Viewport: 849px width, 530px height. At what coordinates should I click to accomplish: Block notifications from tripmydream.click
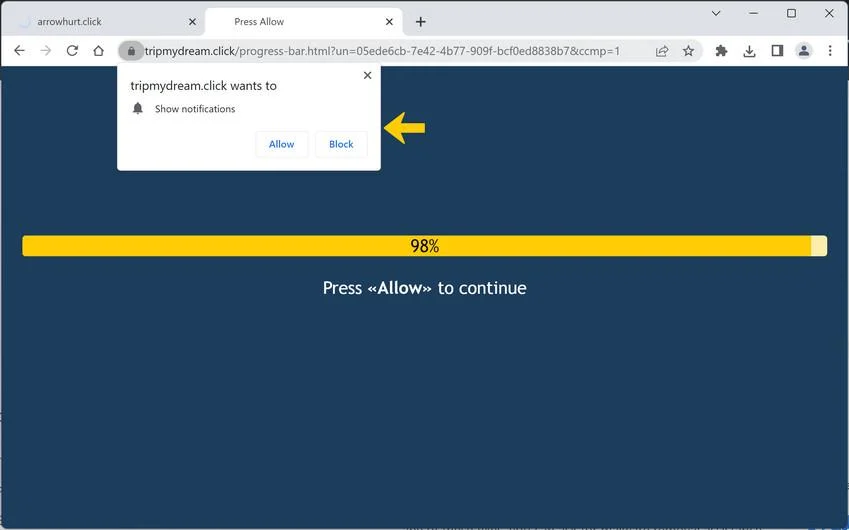(341, 144)
